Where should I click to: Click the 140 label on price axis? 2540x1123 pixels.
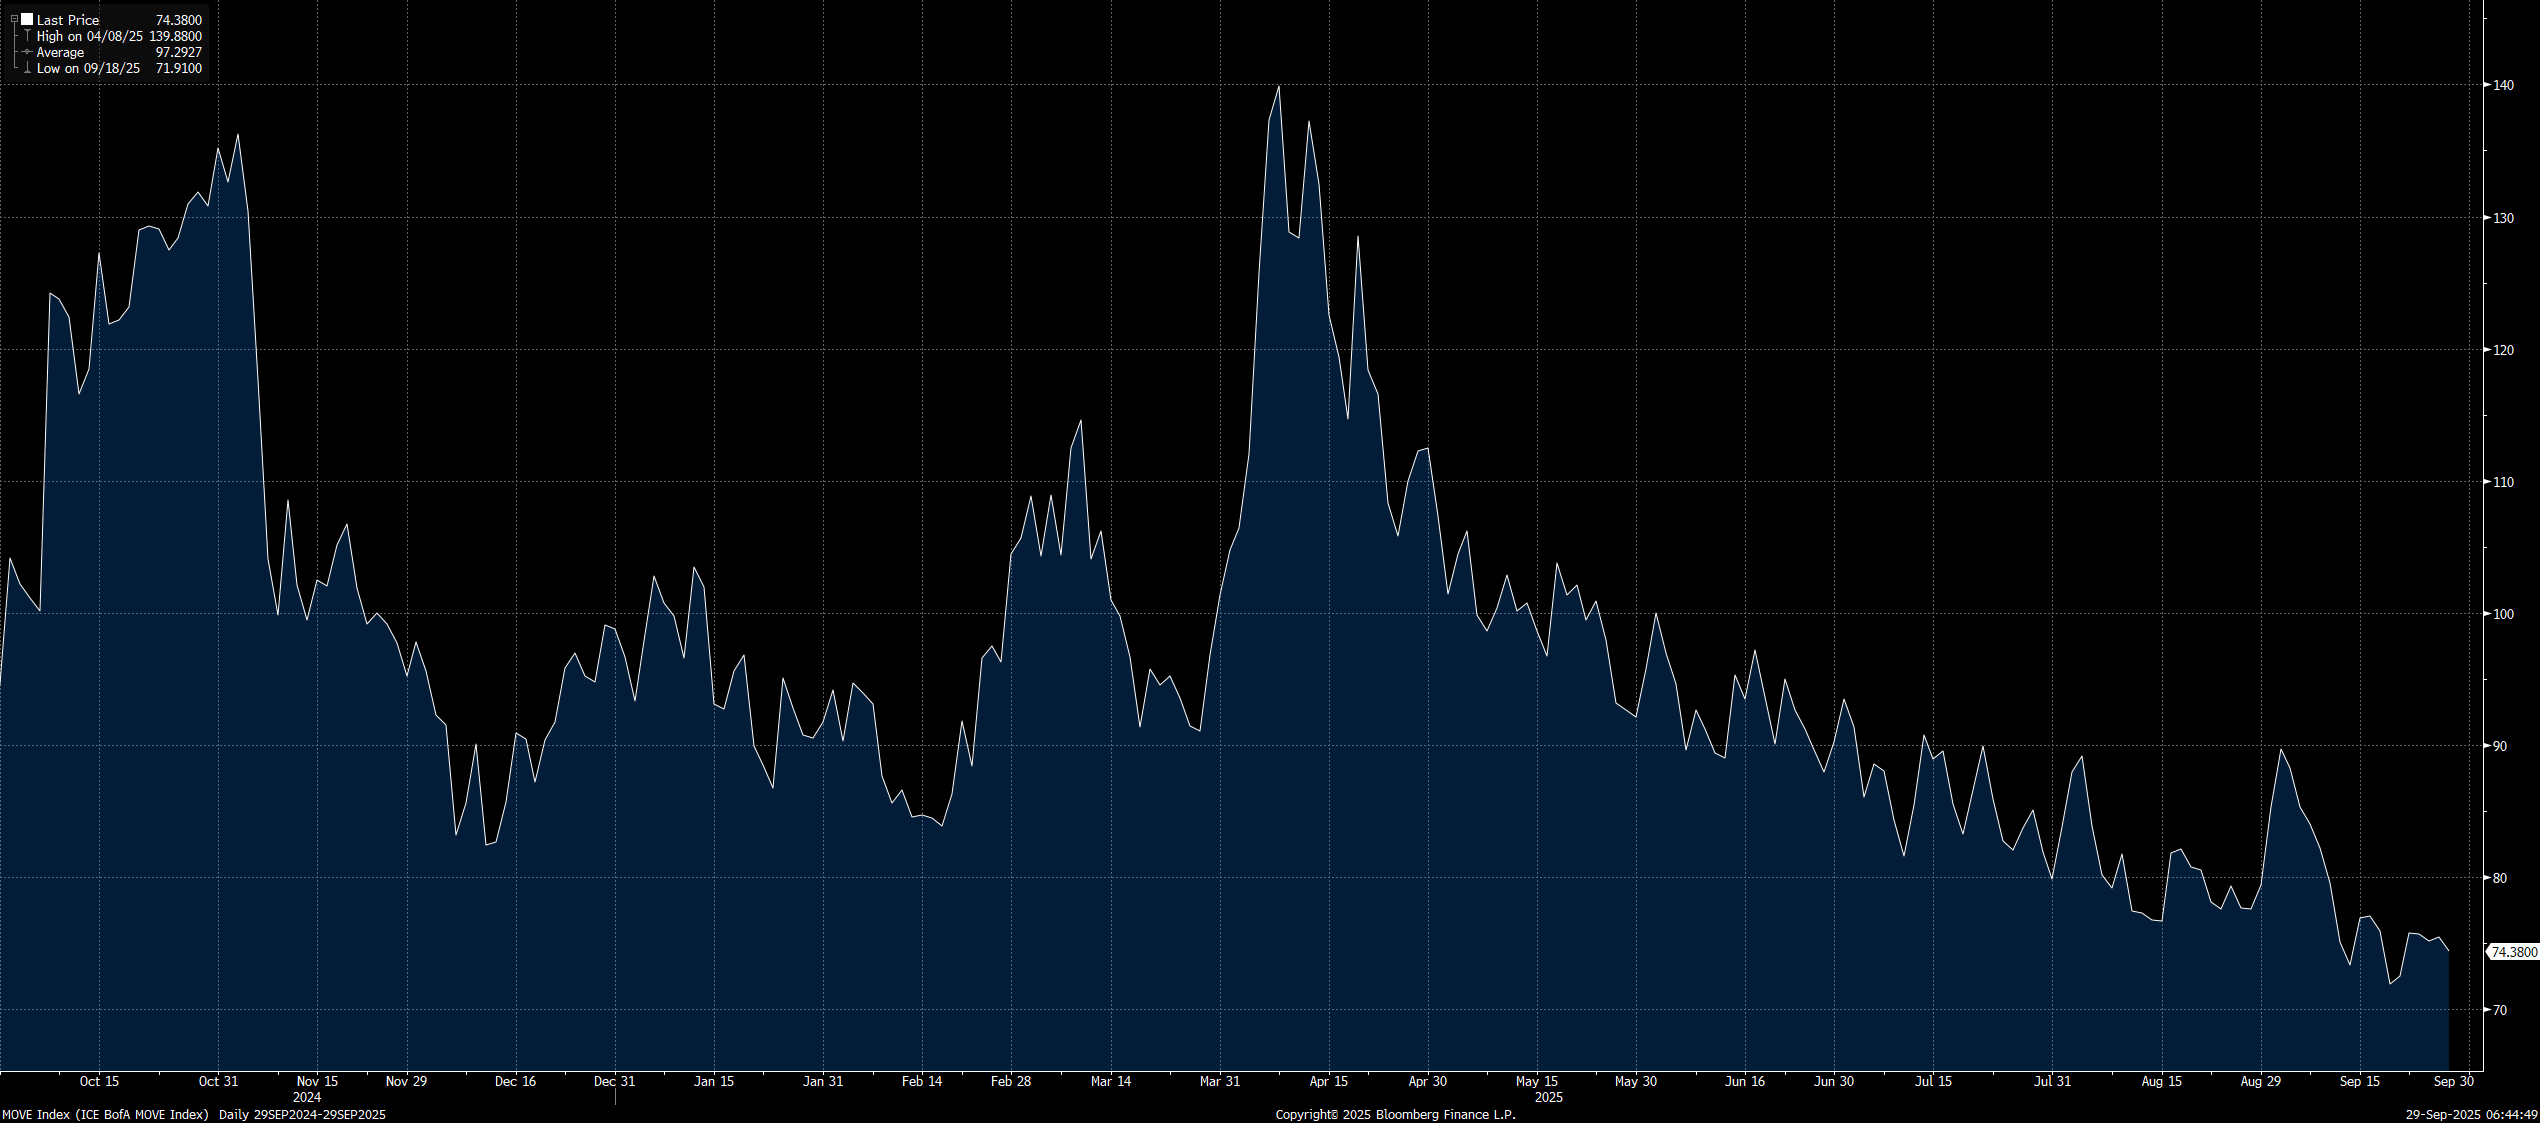2503,86
